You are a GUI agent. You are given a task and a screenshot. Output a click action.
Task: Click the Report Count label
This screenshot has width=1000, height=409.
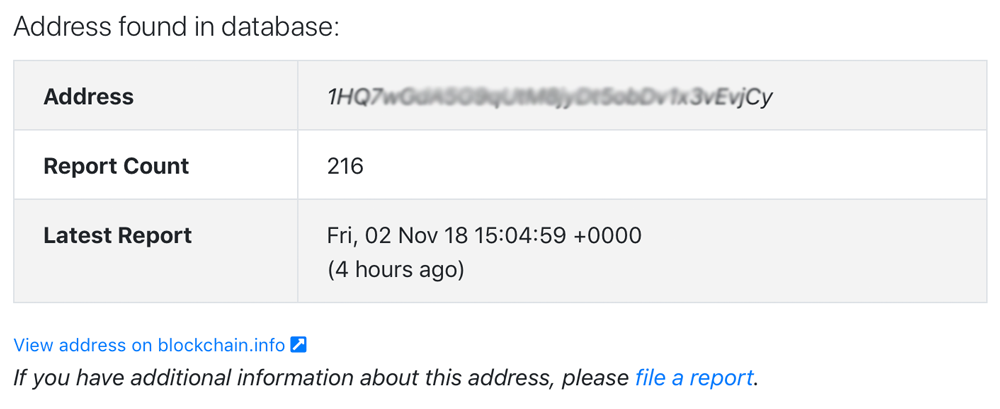(116, 167)
